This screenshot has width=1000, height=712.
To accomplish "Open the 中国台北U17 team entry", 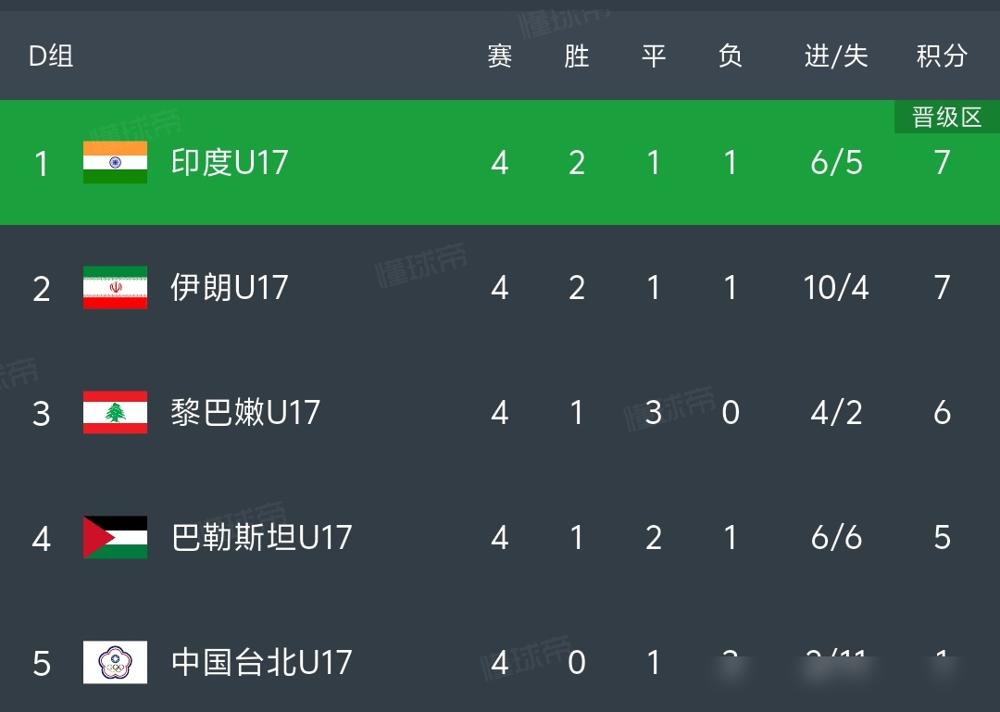I will 261,662.
